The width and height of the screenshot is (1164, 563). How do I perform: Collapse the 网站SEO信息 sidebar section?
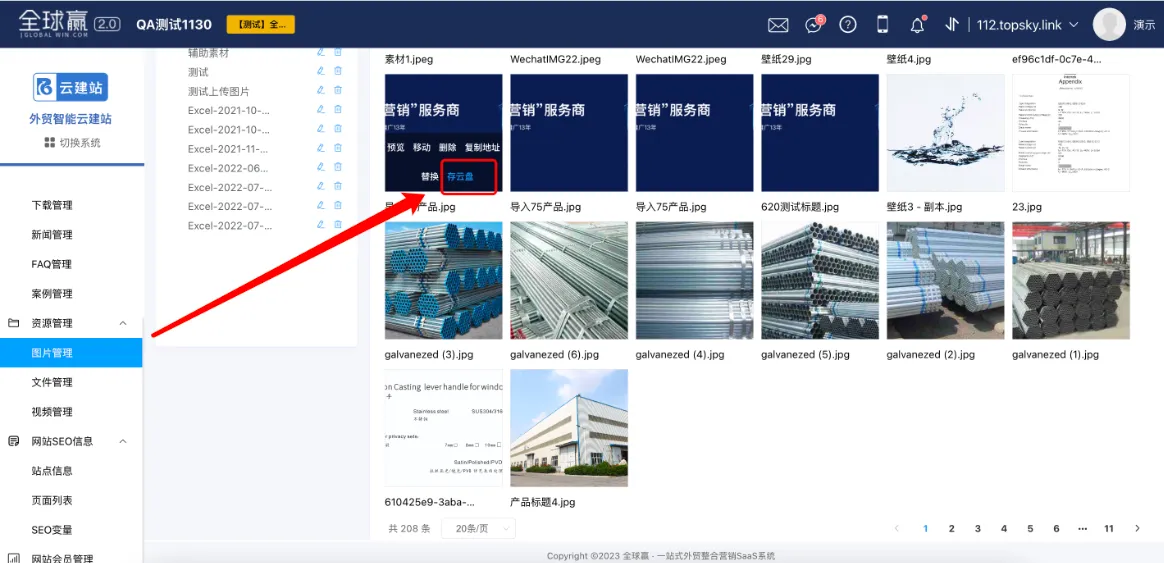coord(123,442)
